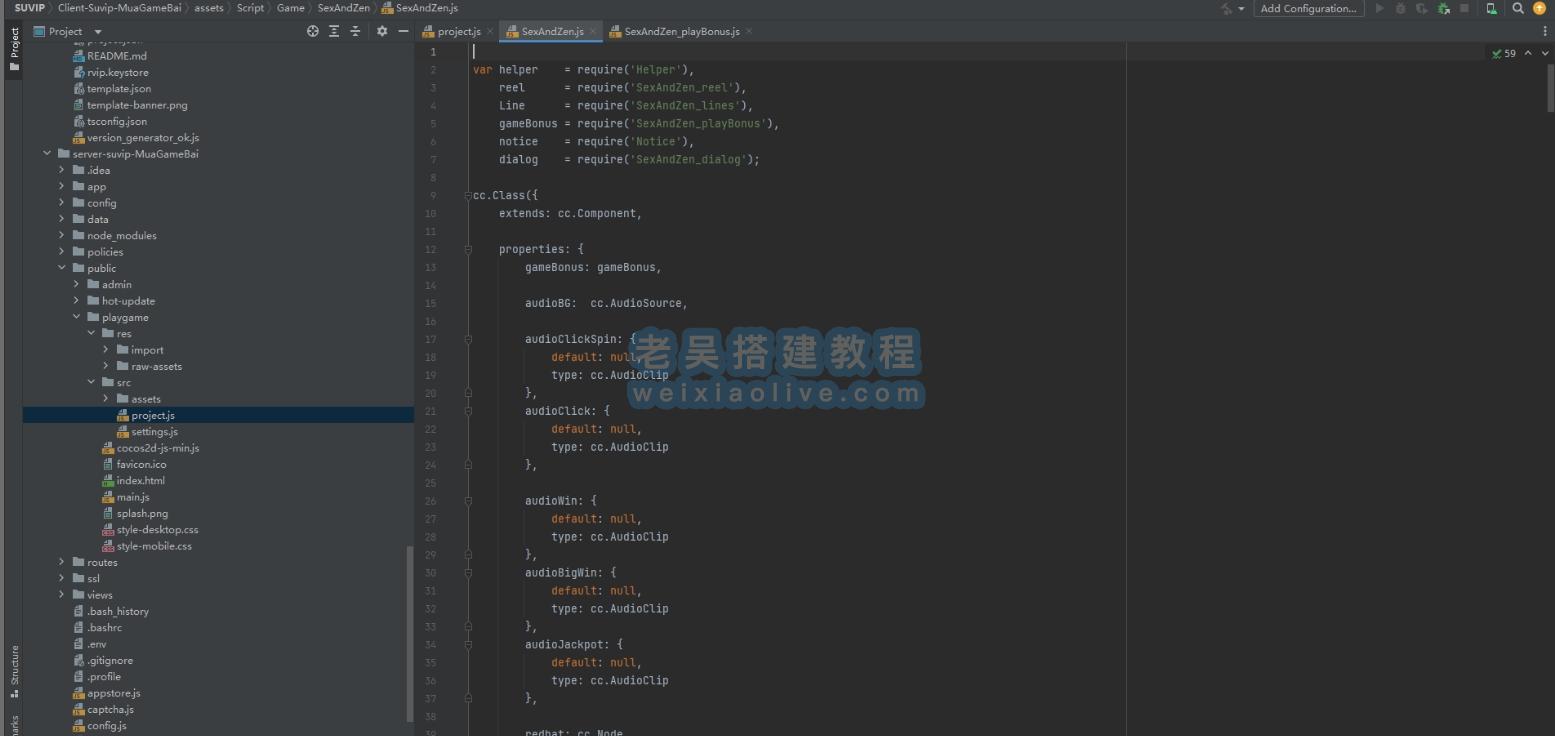
Task: Click the Select Opened File locate icon
Action: tap(312, 32)
